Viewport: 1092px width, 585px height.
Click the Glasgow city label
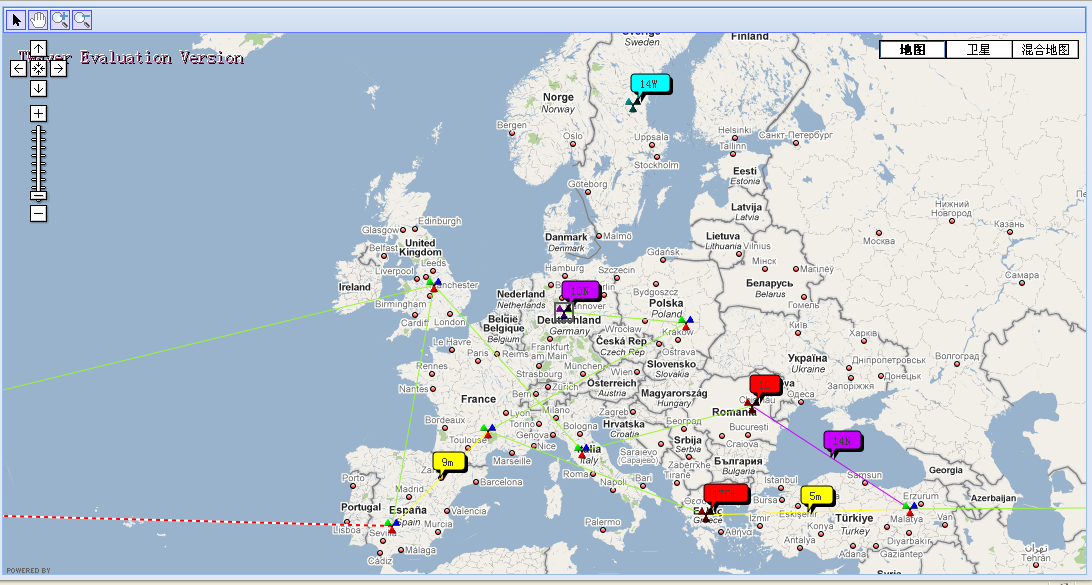pyautogui.click(x=380, y=230)
